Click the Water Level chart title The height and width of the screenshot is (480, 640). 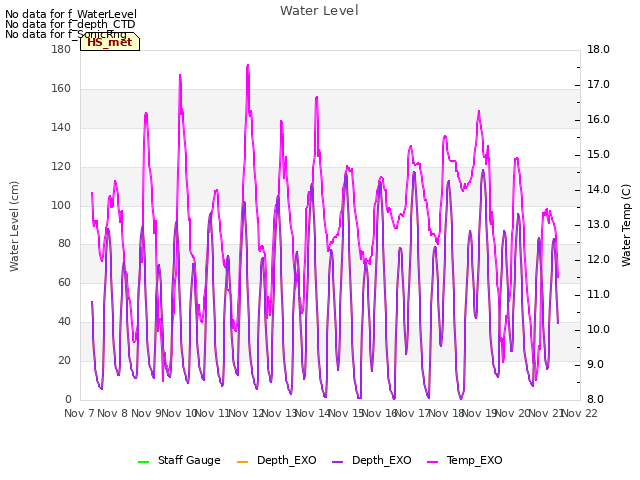[x=319, y=11]
